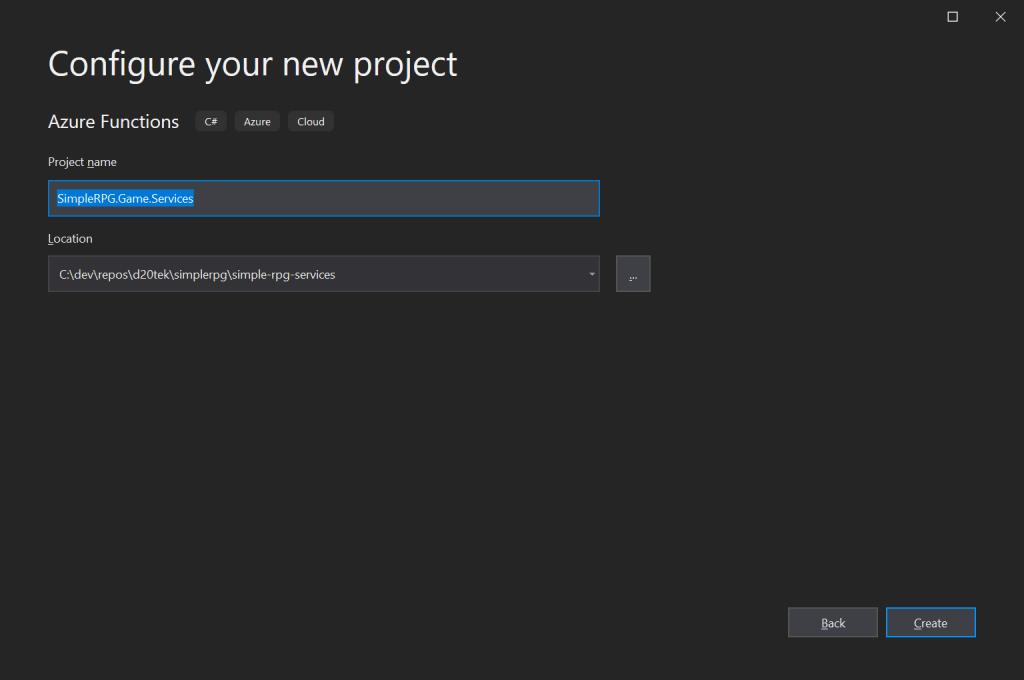This screenshot has height=680, width=1024.
Task: Click the Azure Functions template name
Action: tap(113, 122)
